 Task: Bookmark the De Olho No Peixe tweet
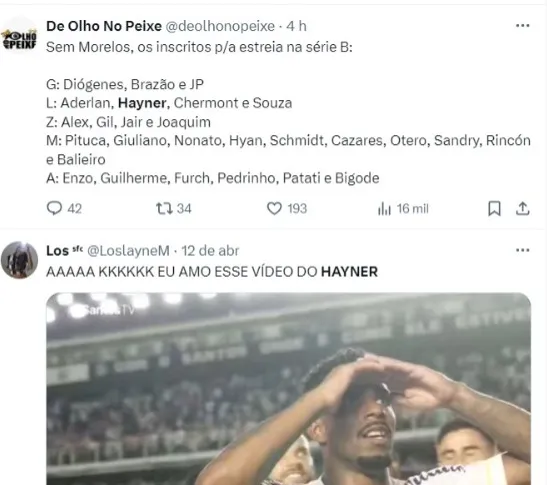pos(494,209)
